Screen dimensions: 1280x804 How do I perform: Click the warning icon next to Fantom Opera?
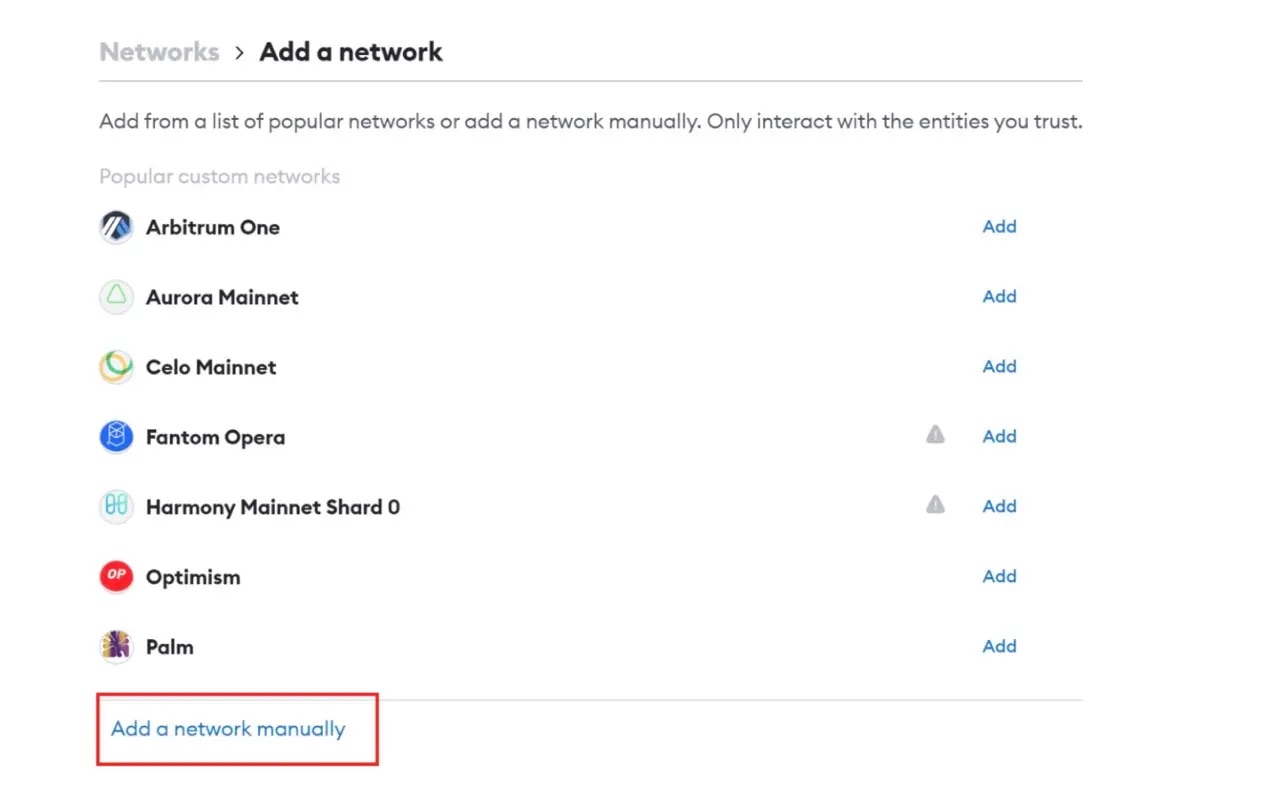pos(935,434)
